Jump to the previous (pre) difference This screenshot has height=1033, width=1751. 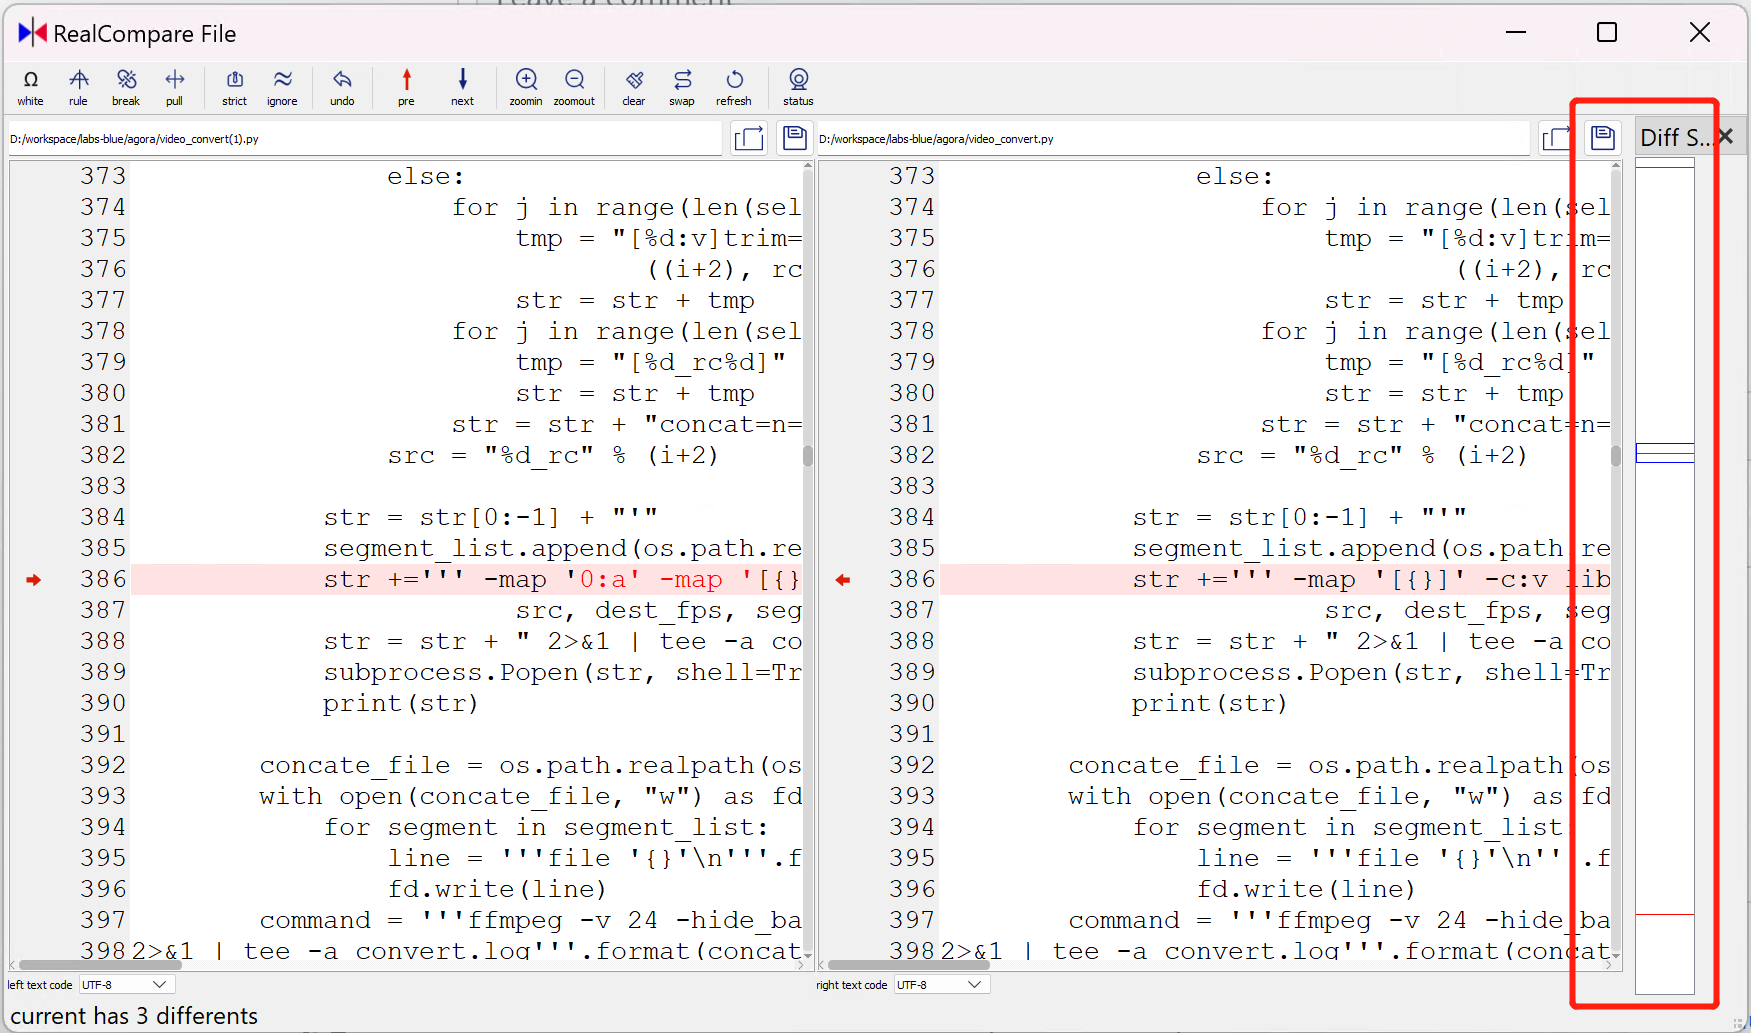tap(406, 87)
